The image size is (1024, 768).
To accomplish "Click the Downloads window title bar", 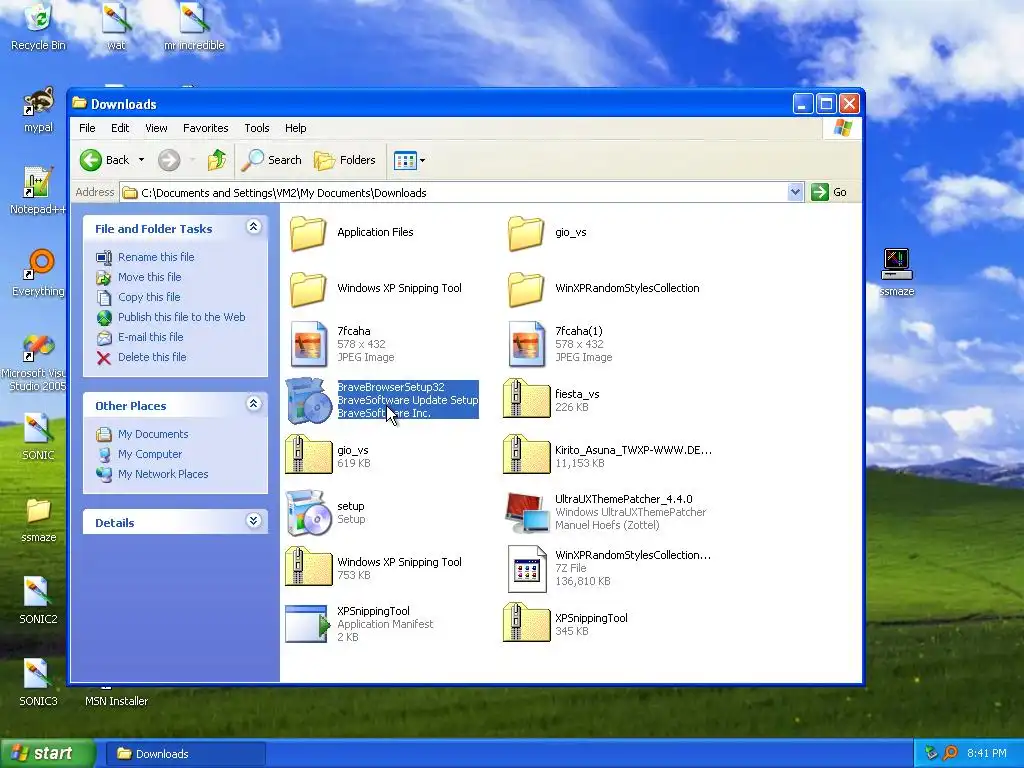I will (x=431, y=104).
